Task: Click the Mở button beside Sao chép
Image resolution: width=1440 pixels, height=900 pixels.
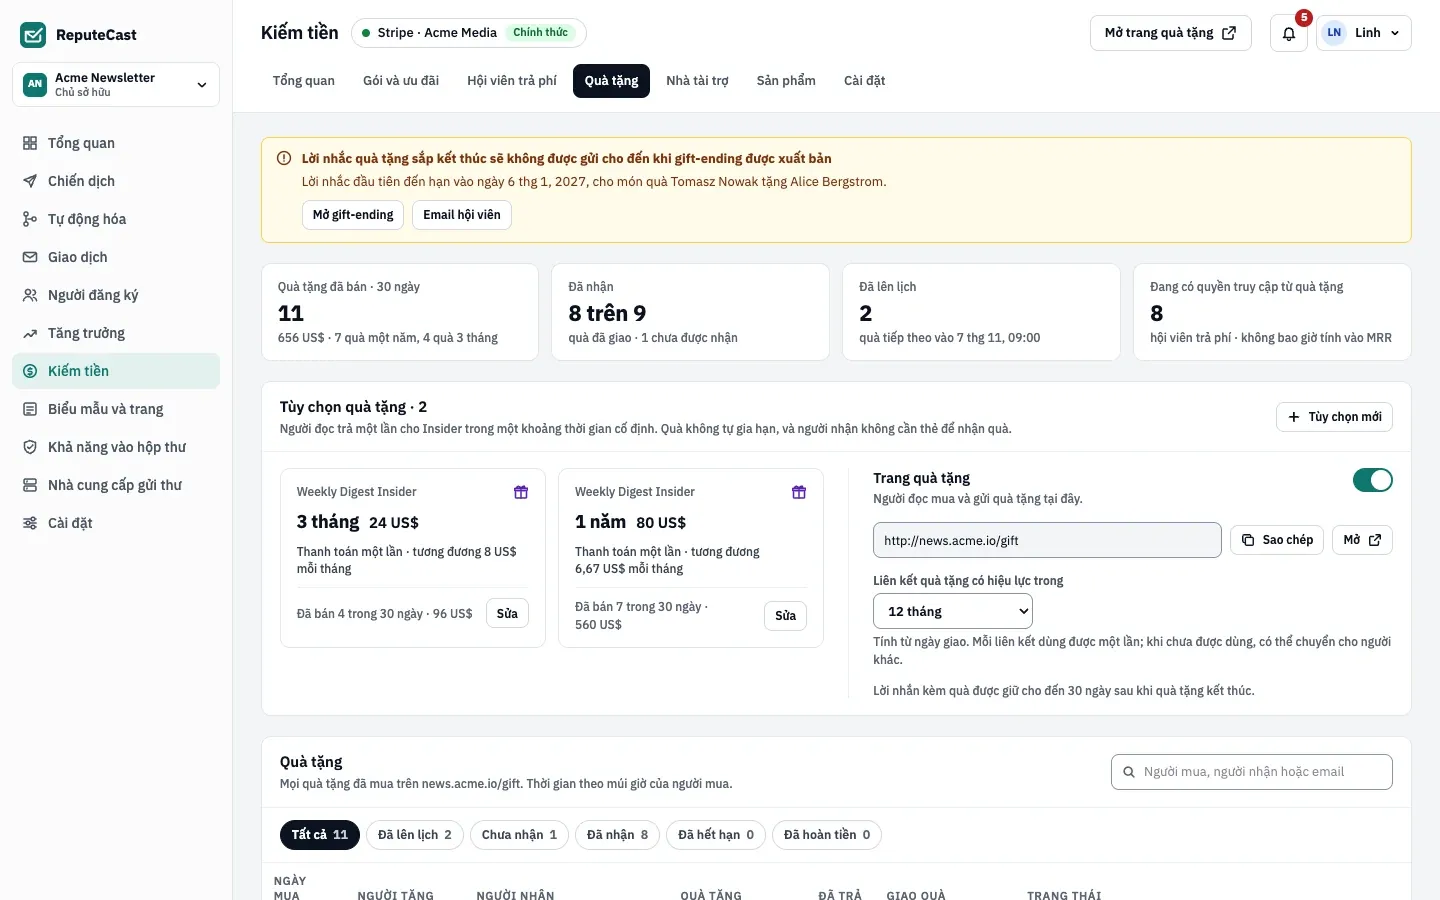Action: (1362, 540)
